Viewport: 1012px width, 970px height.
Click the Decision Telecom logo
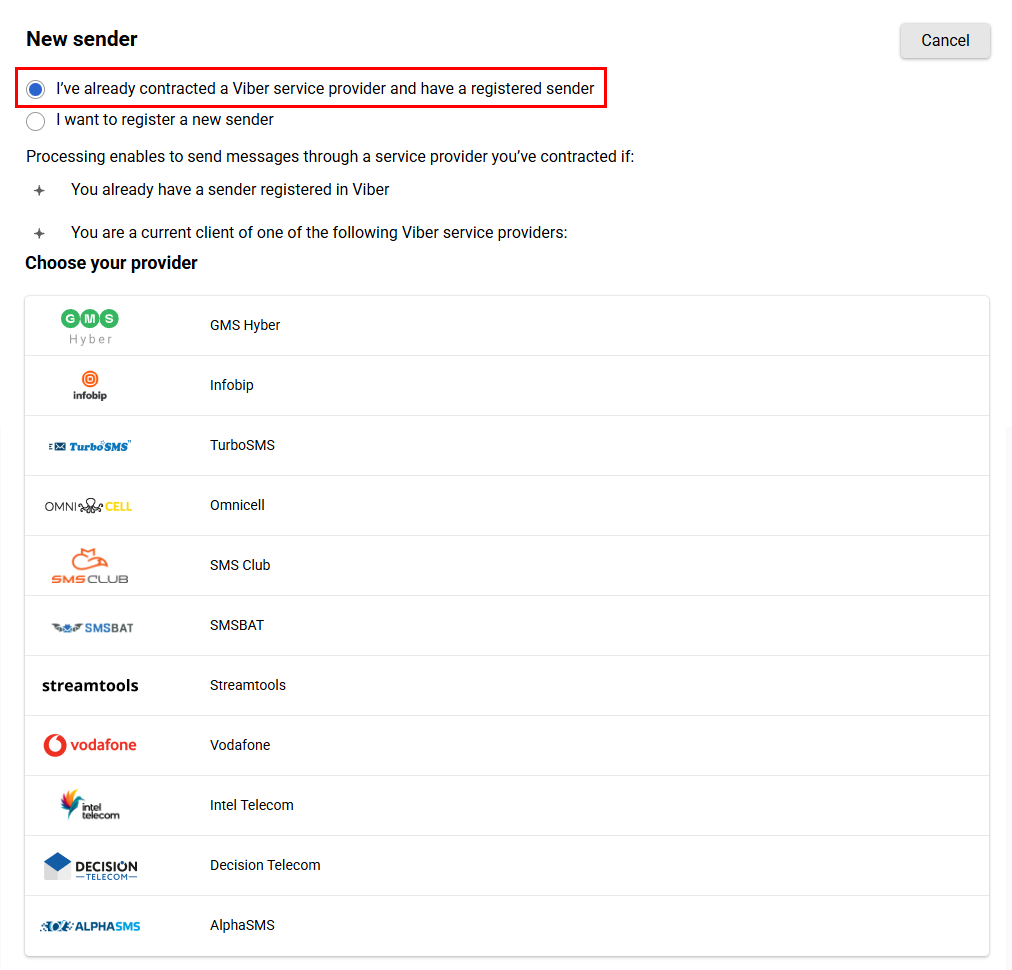click(x=90, y=866)
